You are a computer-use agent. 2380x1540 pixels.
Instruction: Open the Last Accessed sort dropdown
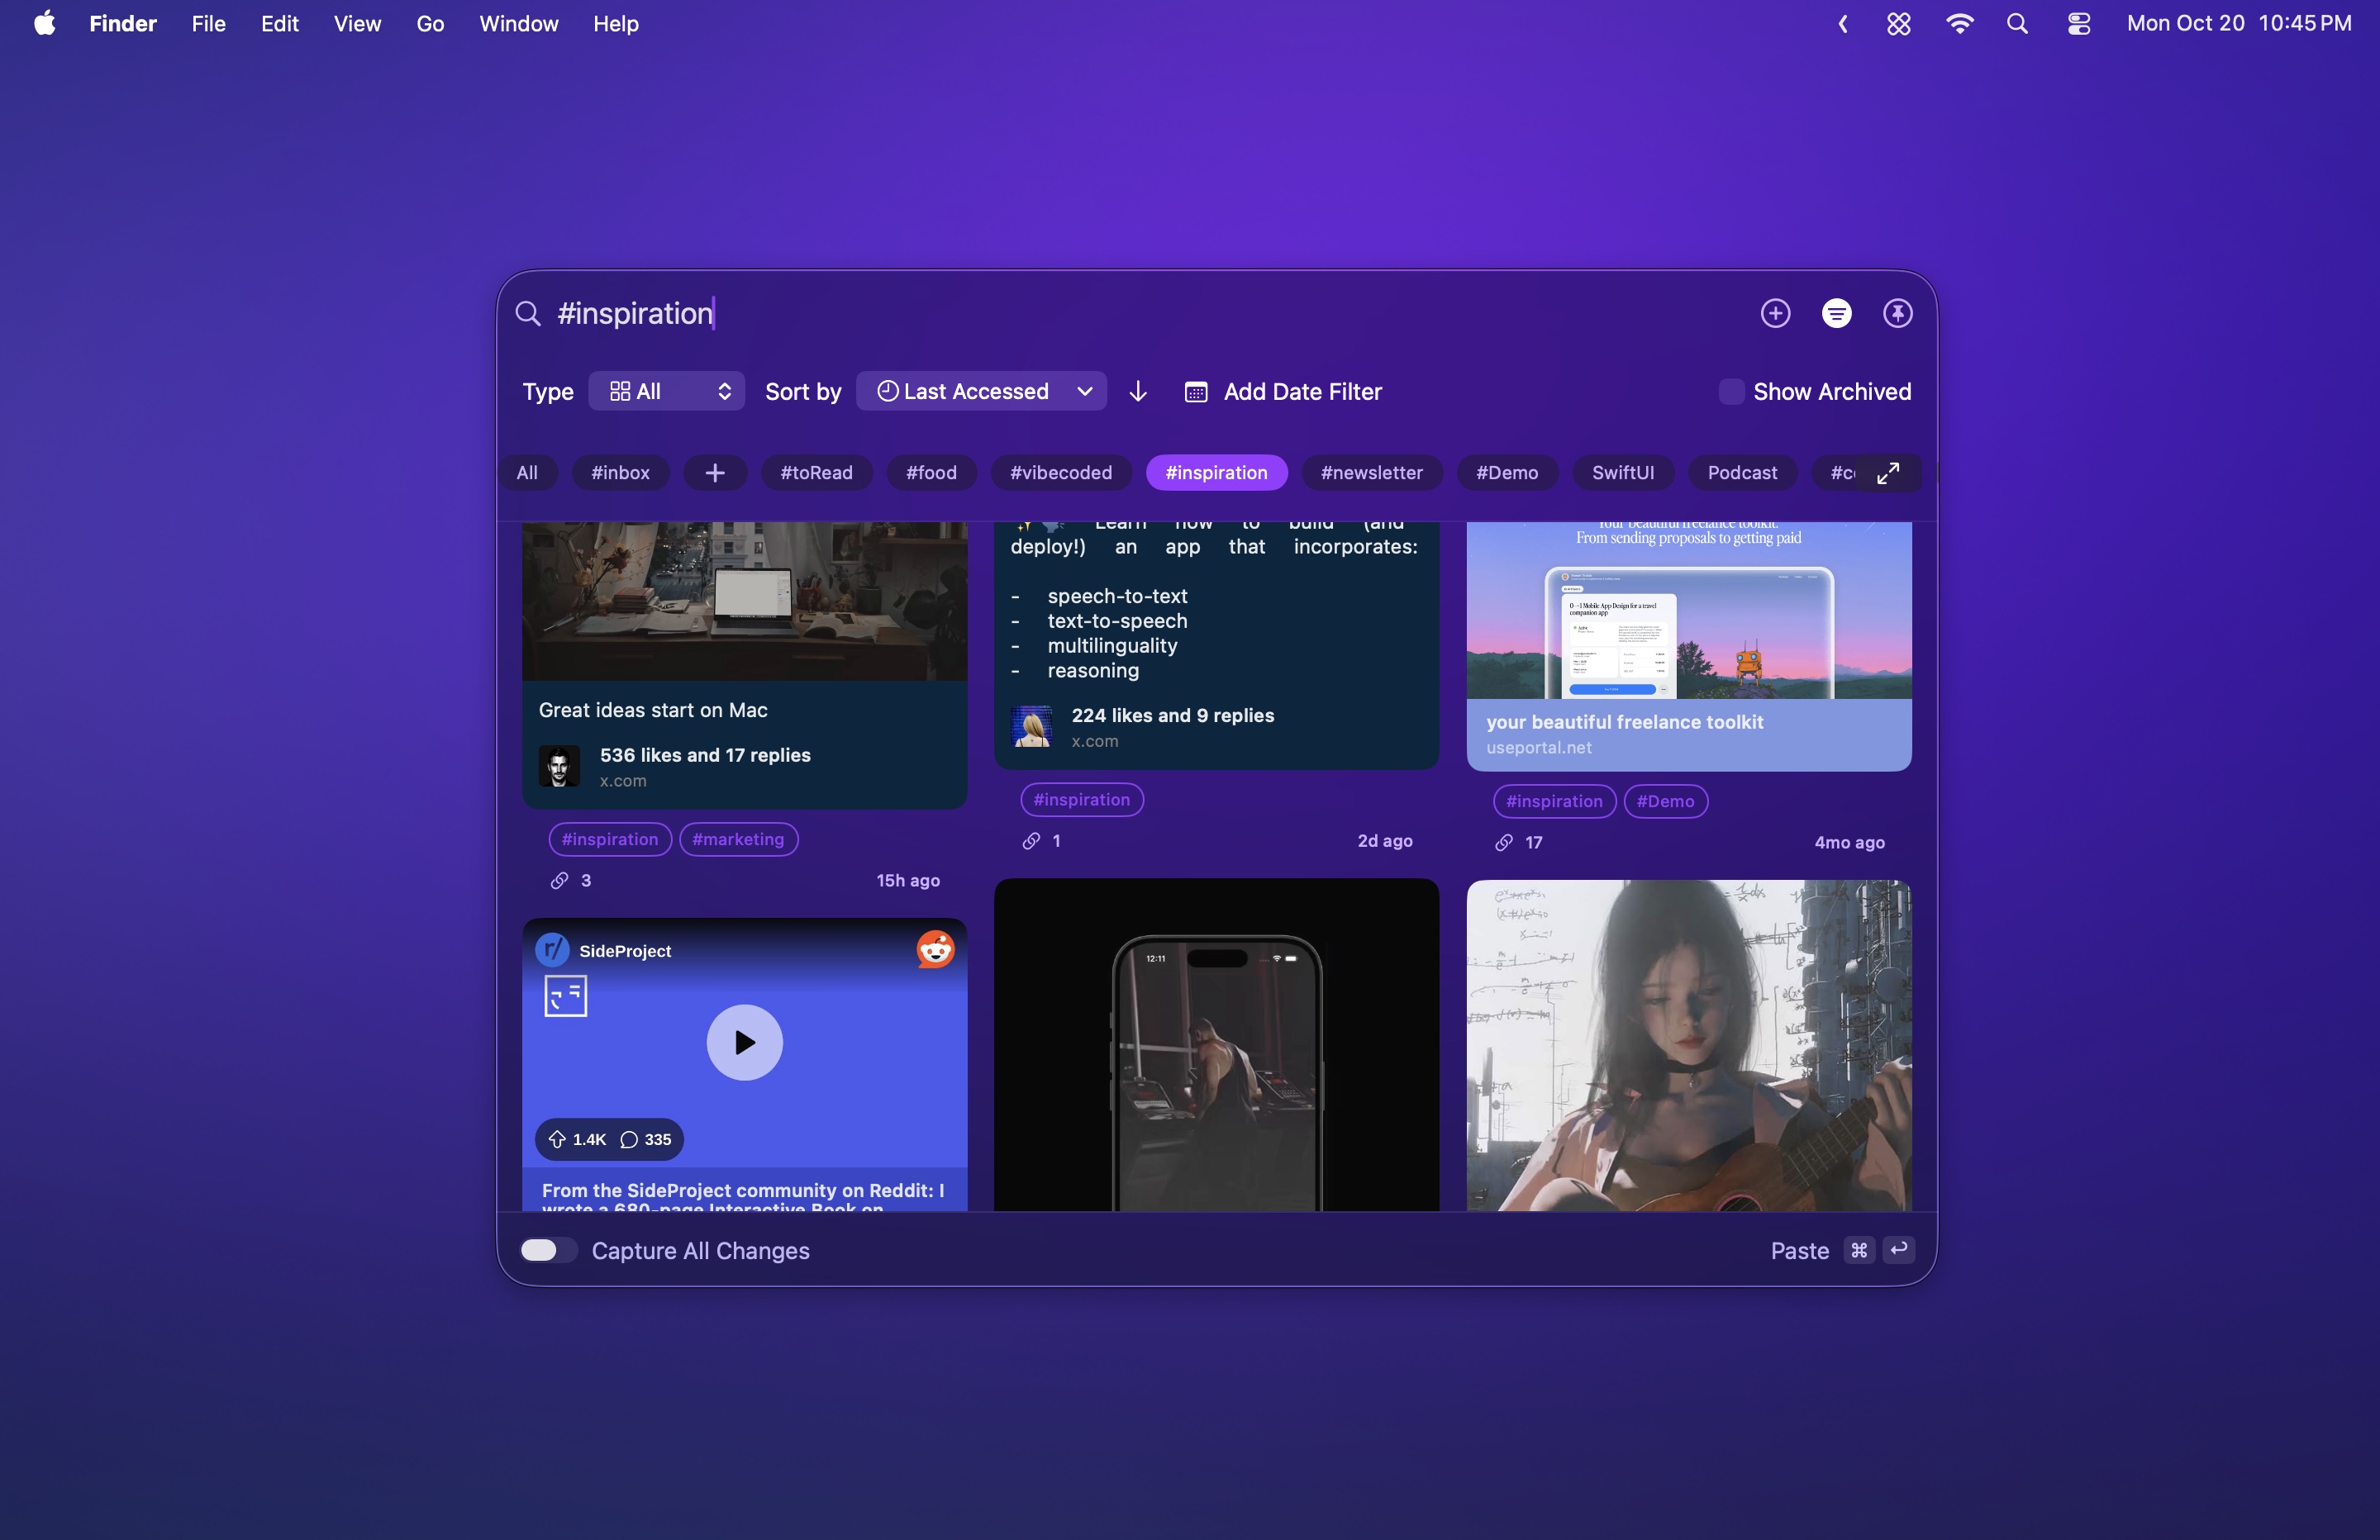coord(981,391)
